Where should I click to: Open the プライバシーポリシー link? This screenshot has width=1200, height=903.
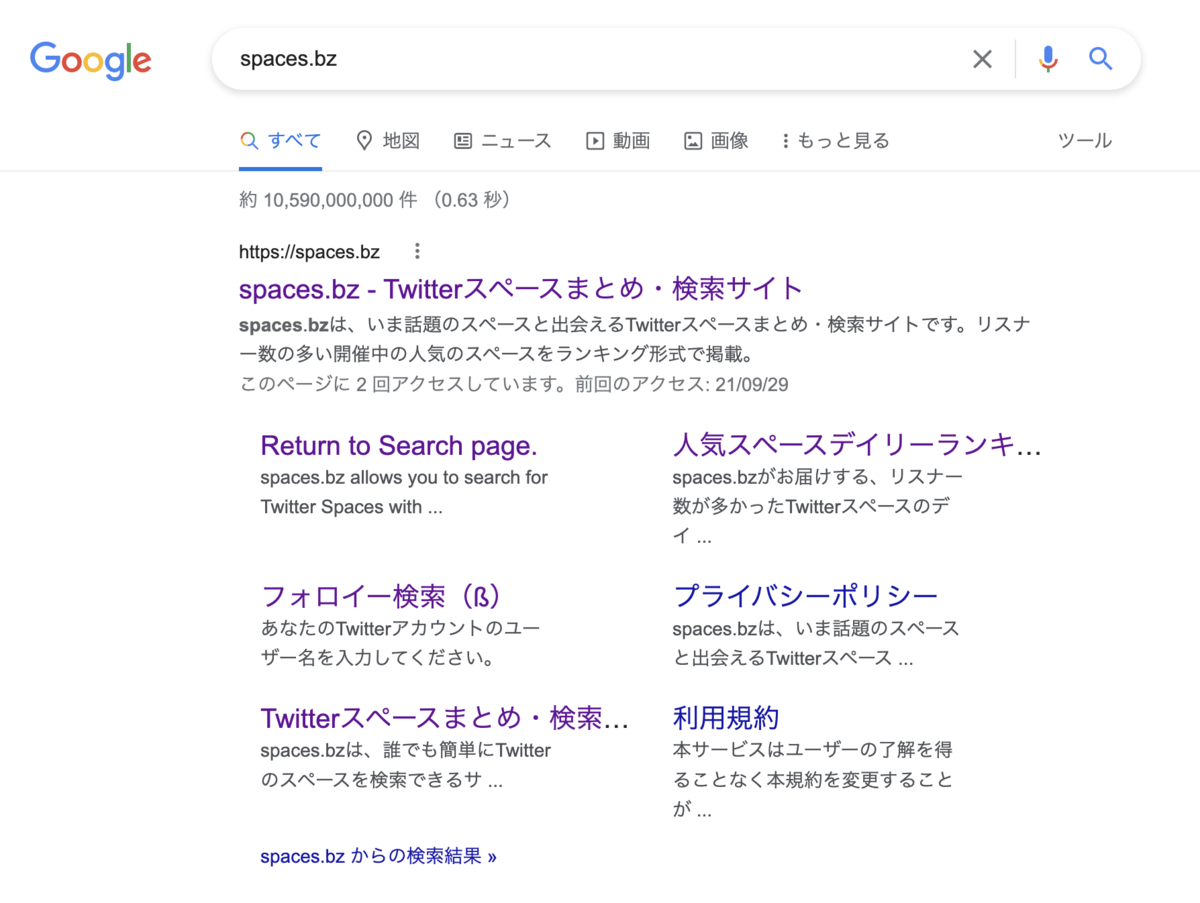805,596
